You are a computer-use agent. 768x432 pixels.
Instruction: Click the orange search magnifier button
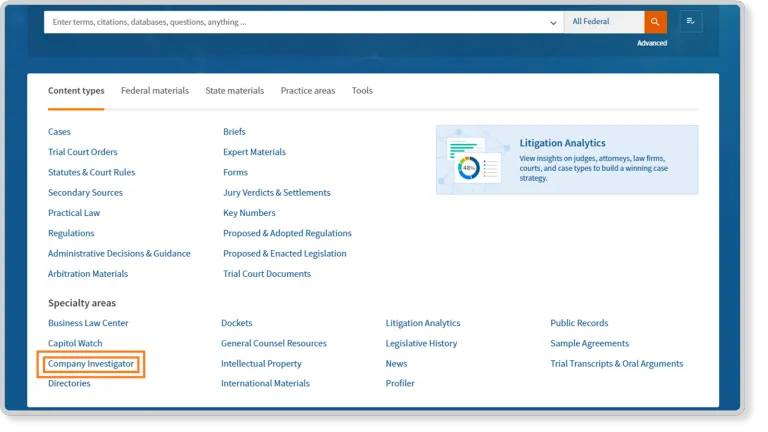[655, 21]
